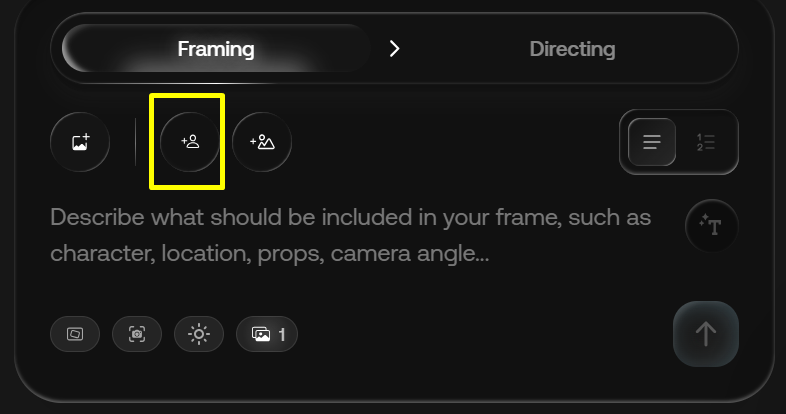Select the Framing tab
This screenshot has height=414, width=786.
point(216,48)
